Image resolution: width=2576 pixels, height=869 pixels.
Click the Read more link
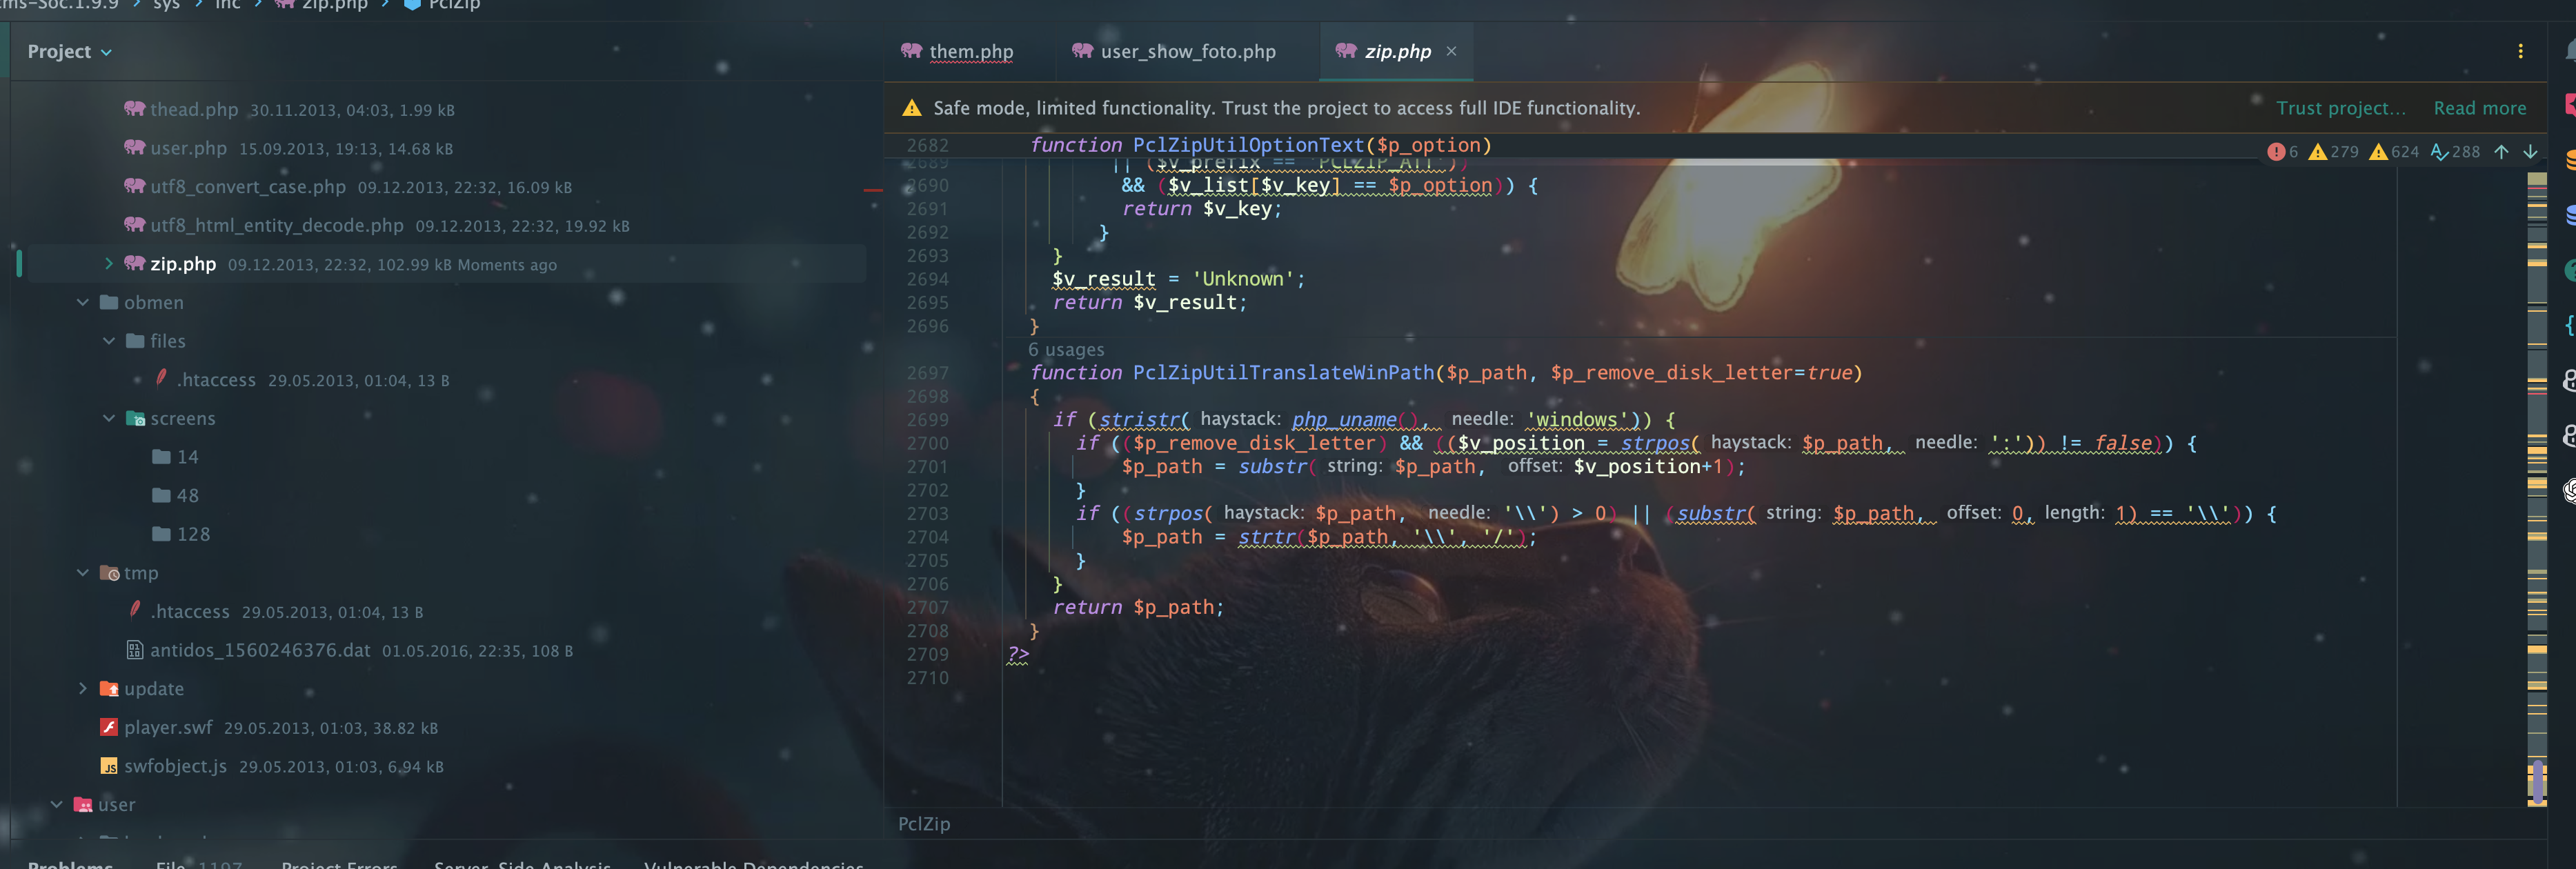point(2479,108)
